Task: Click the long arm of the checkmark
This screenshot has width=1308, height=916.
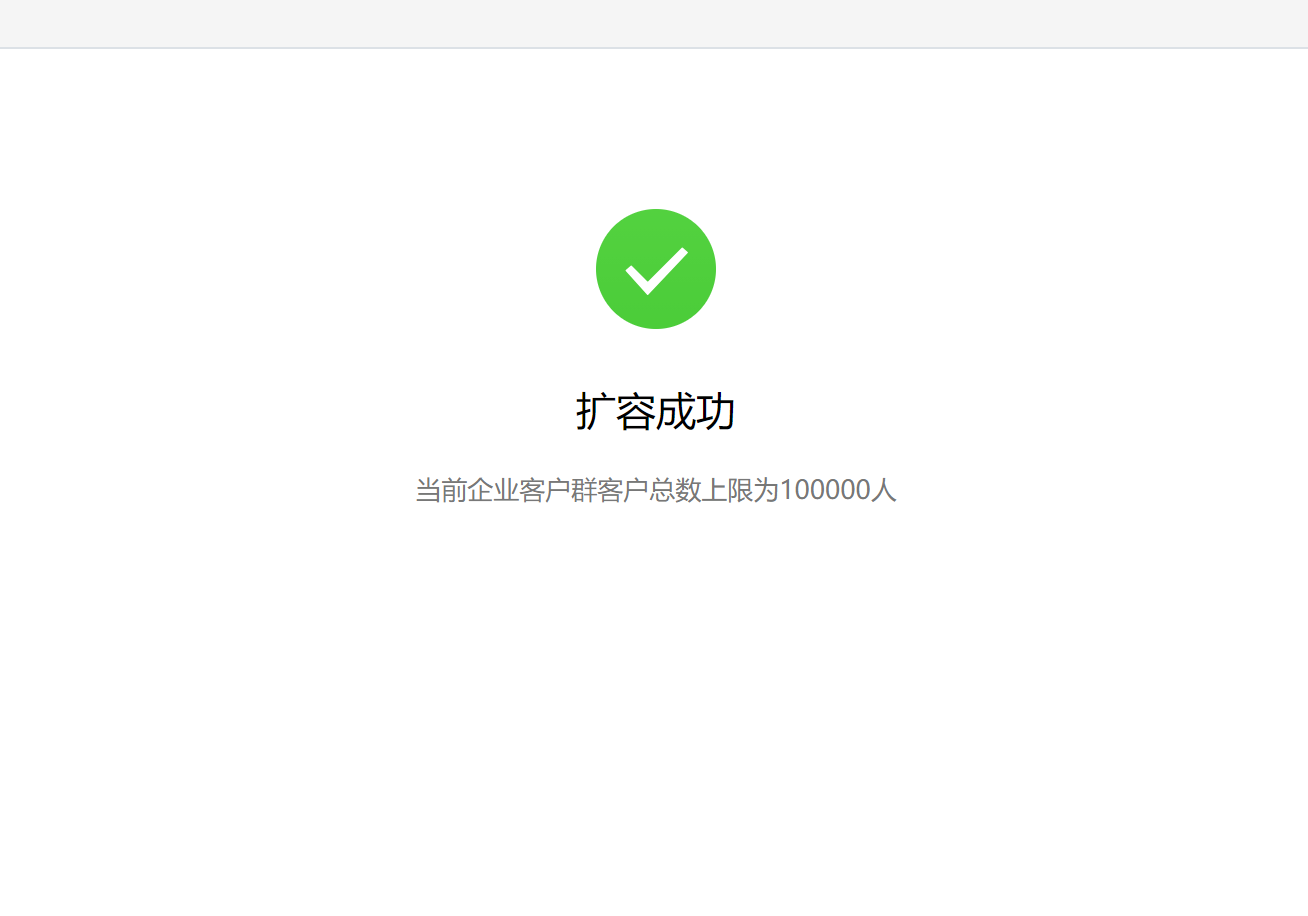Action: pyautogui.click(x=668, y=270)
